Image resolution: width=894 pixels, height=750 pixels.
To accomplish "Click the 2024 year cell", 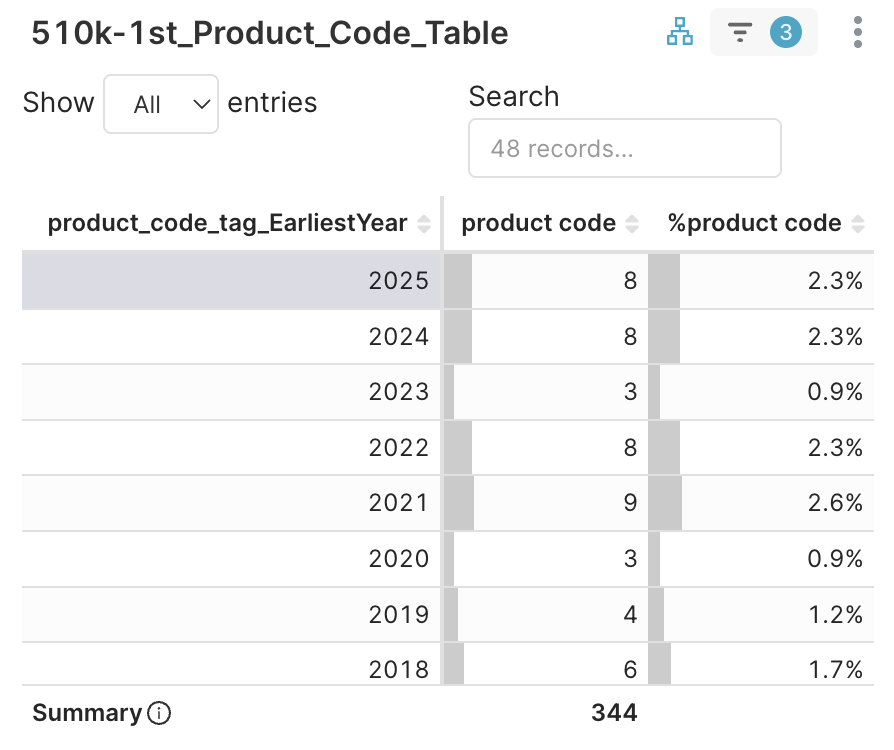I will (399, 337).
